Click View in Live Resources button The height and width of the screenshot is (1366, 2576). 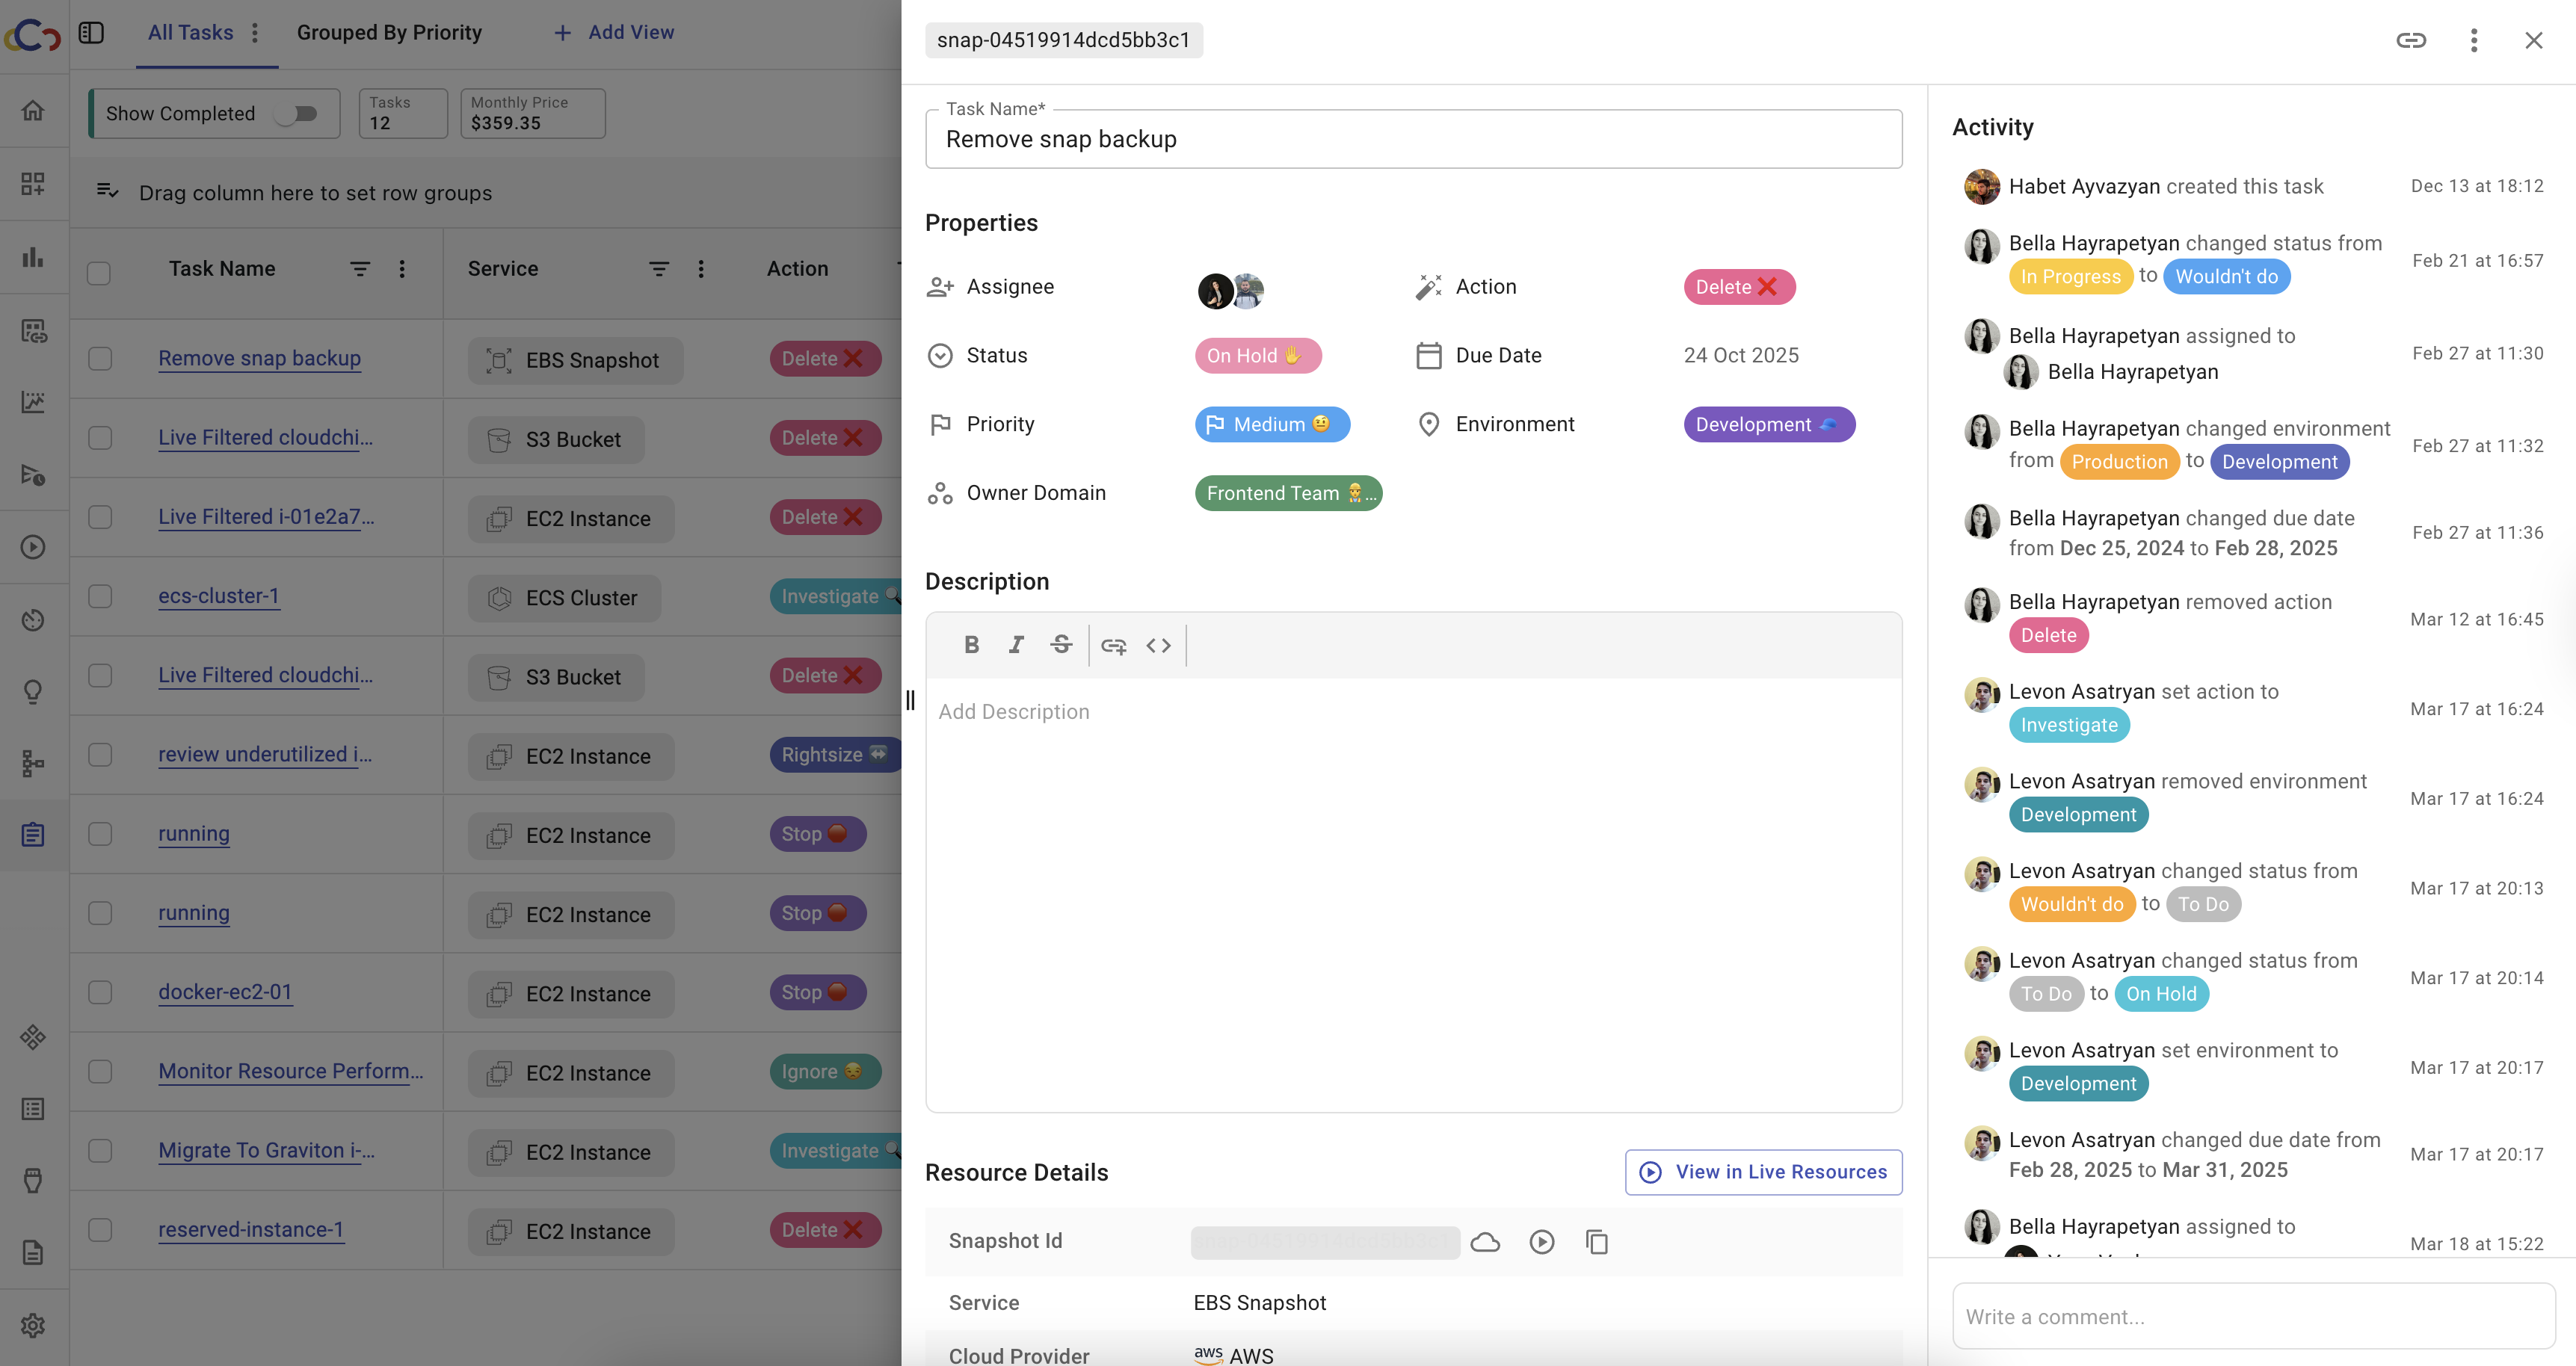(1763, 1172)
